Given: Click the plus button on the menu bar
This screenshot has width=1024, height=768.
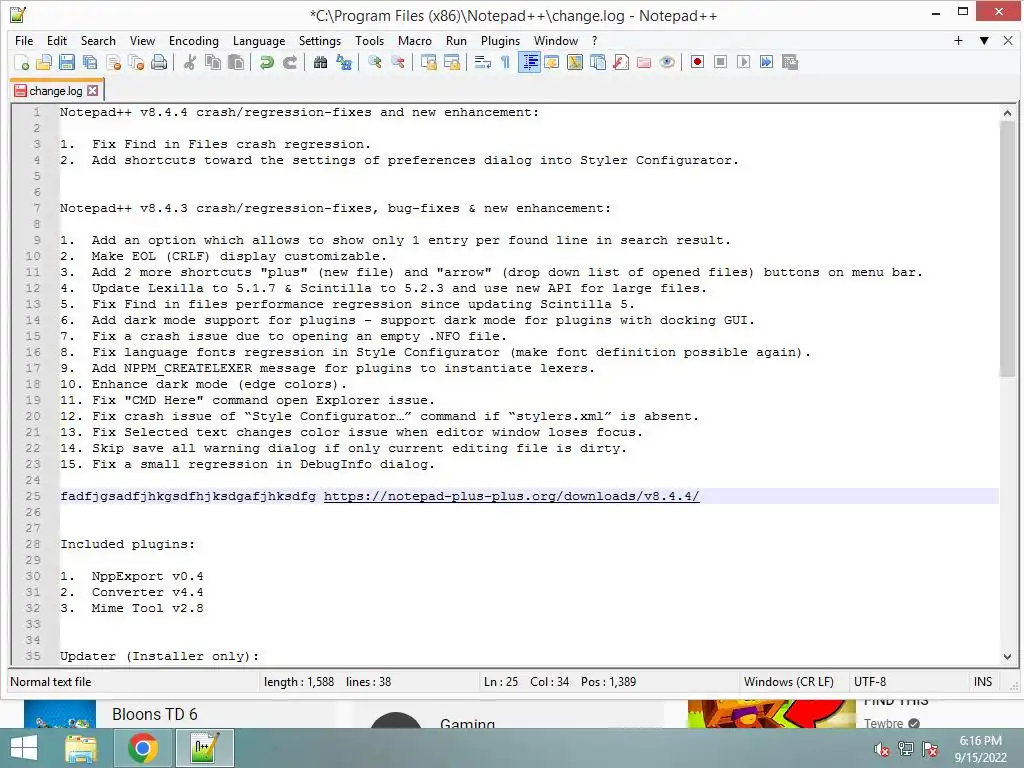Looking at the screenshot, I should tap(958, 40).
